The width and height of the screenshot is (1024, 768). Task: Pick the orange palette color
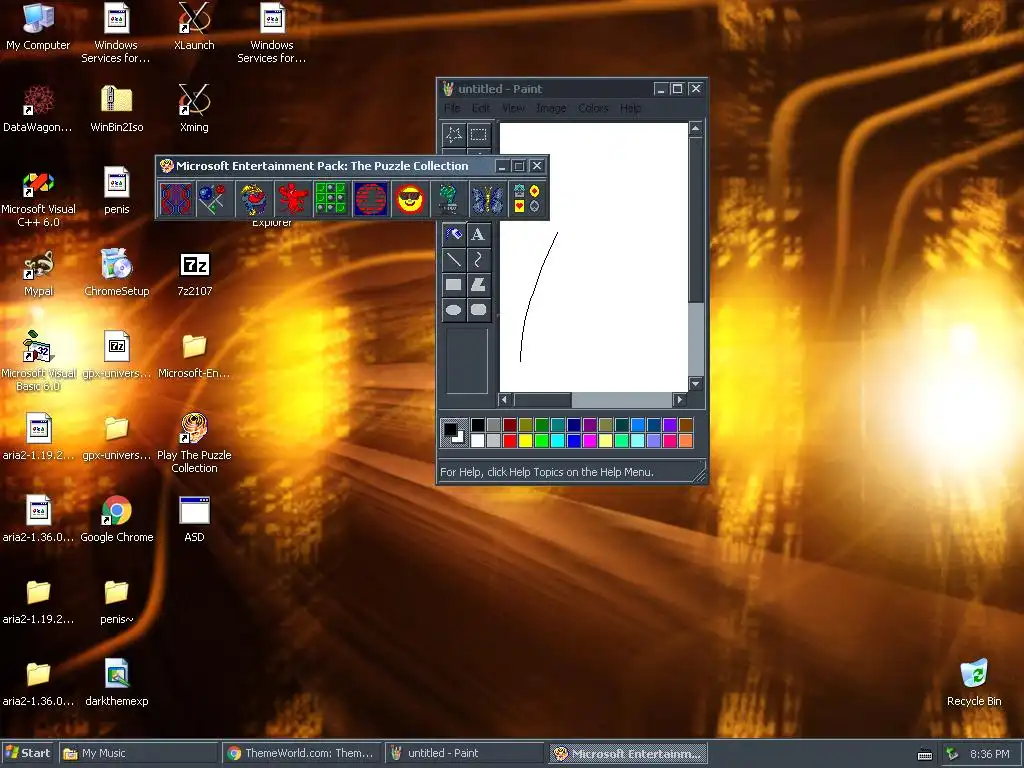685,441
